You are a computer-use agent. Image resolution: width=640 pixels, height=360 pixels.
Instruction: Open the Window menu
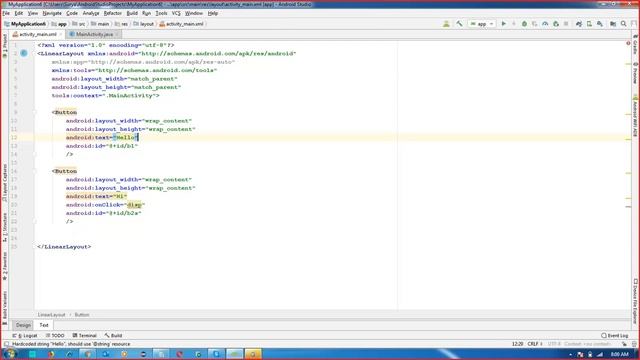pos(193,13)
